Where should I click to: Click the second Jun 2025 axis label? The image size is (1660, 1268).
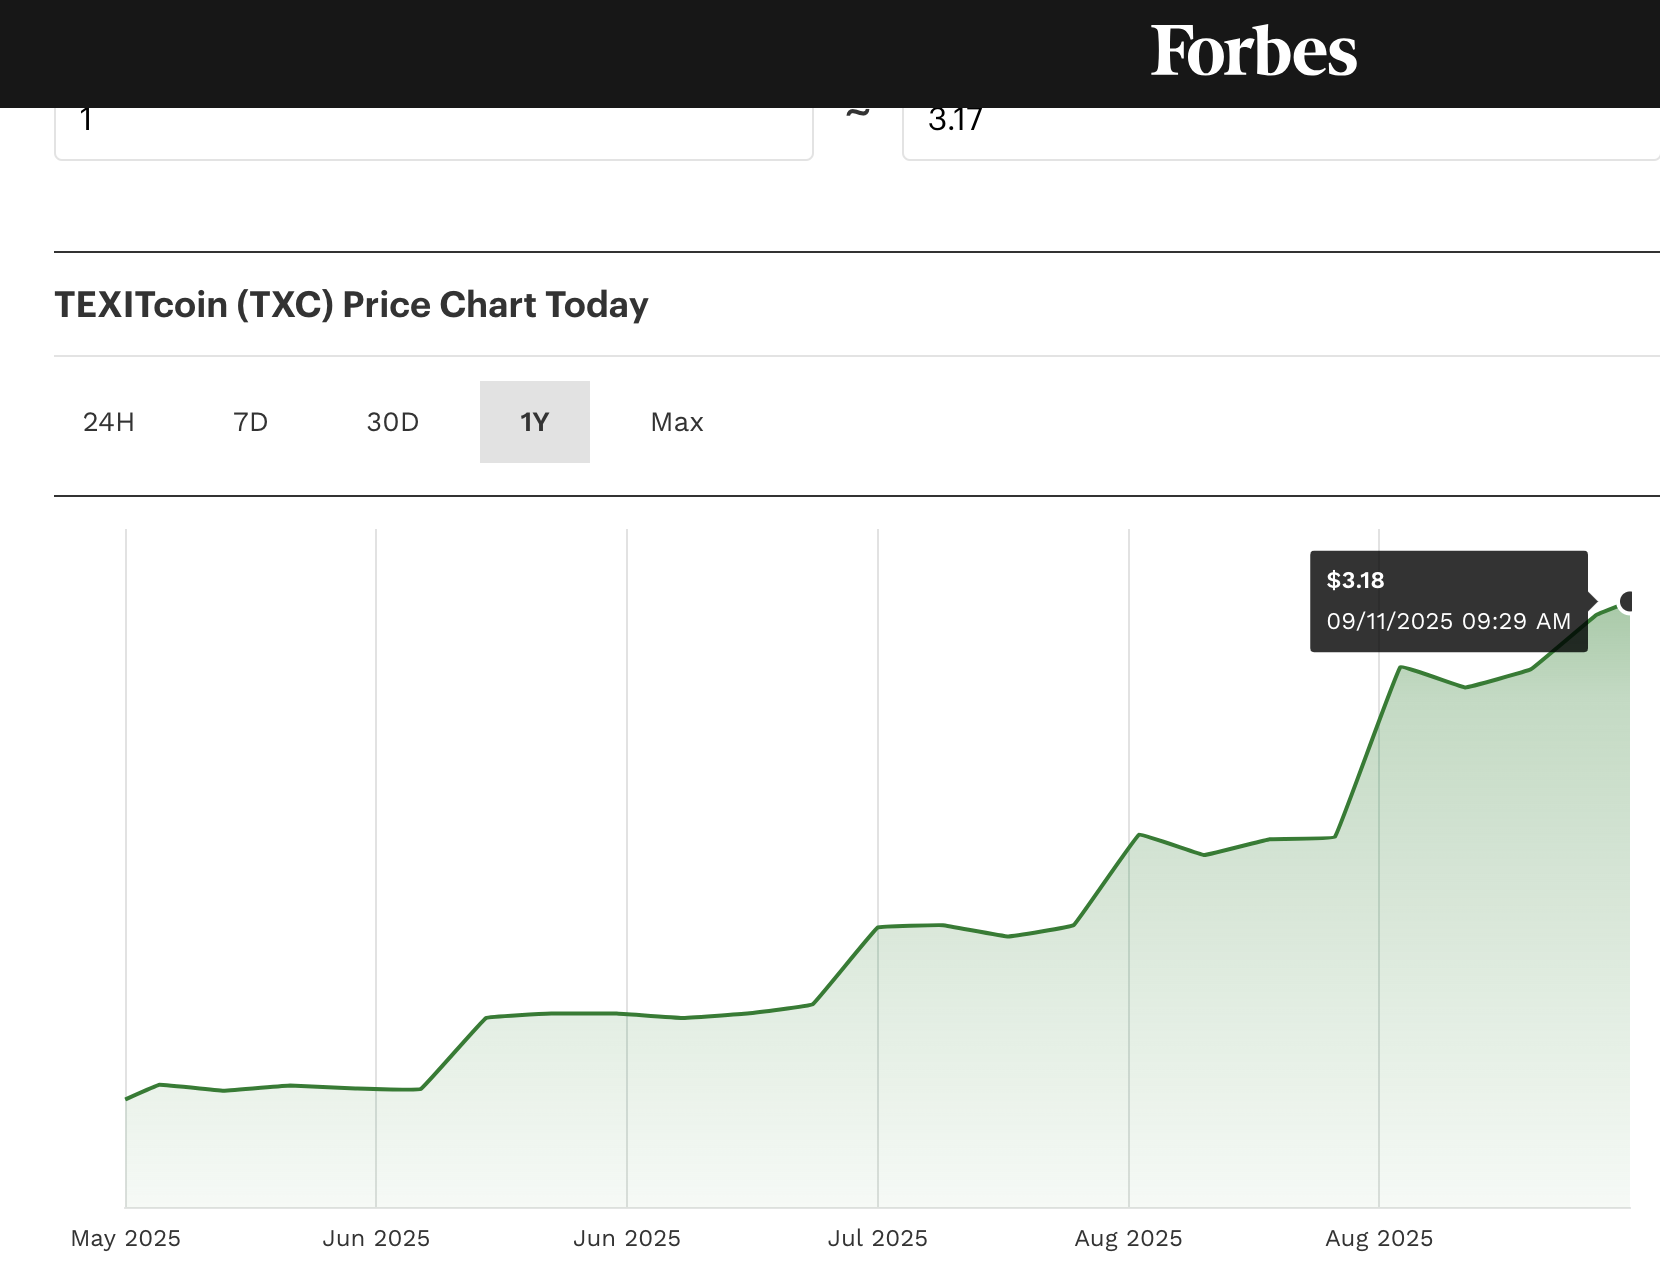[627, 1238]
